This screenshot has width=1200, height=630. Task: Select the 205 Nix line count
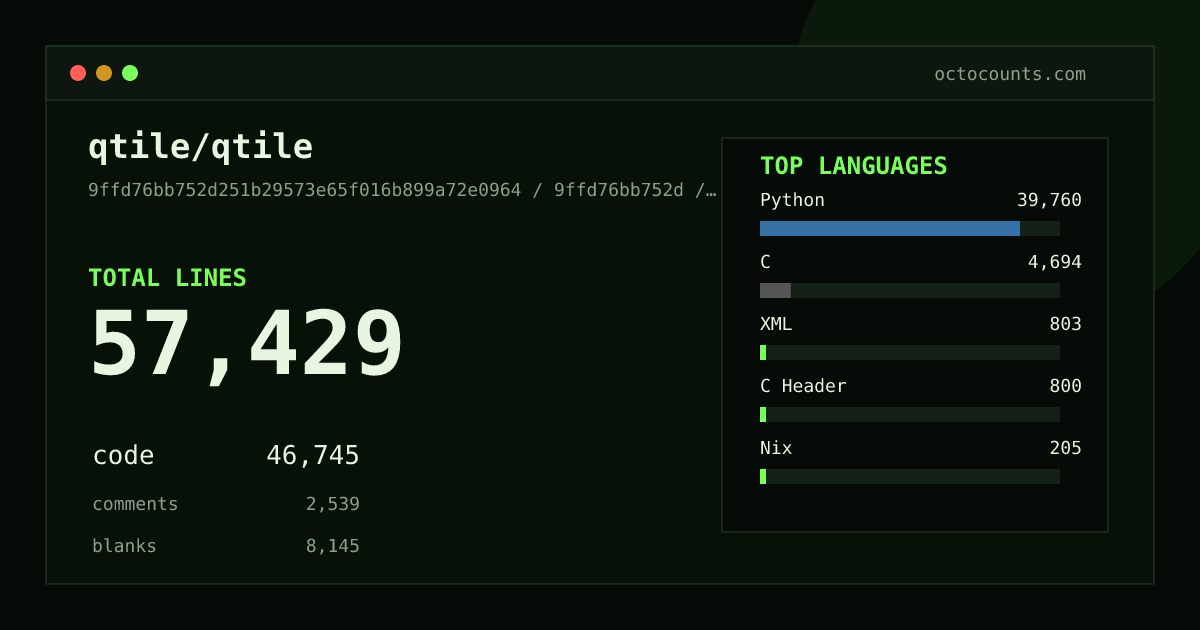click(1065, 448)
